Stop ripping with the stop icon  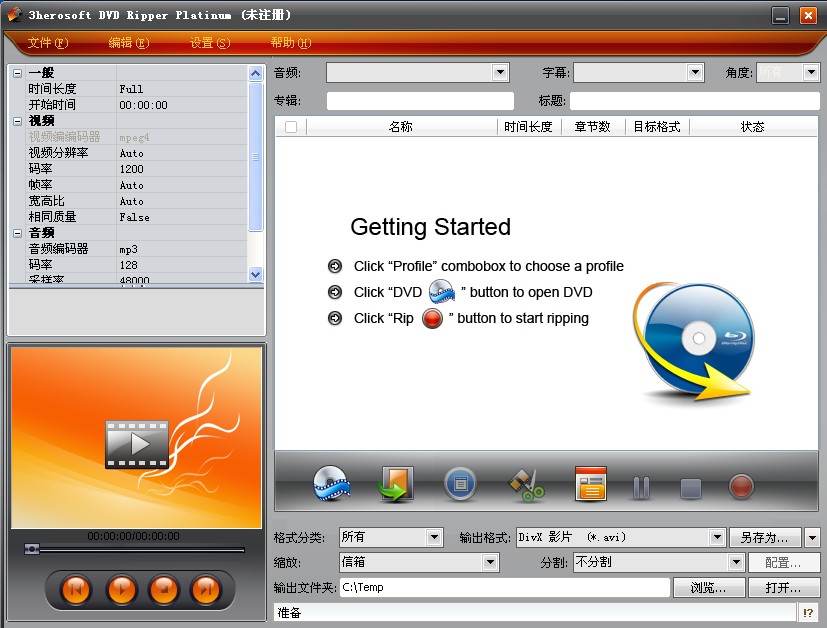[690, 486]
